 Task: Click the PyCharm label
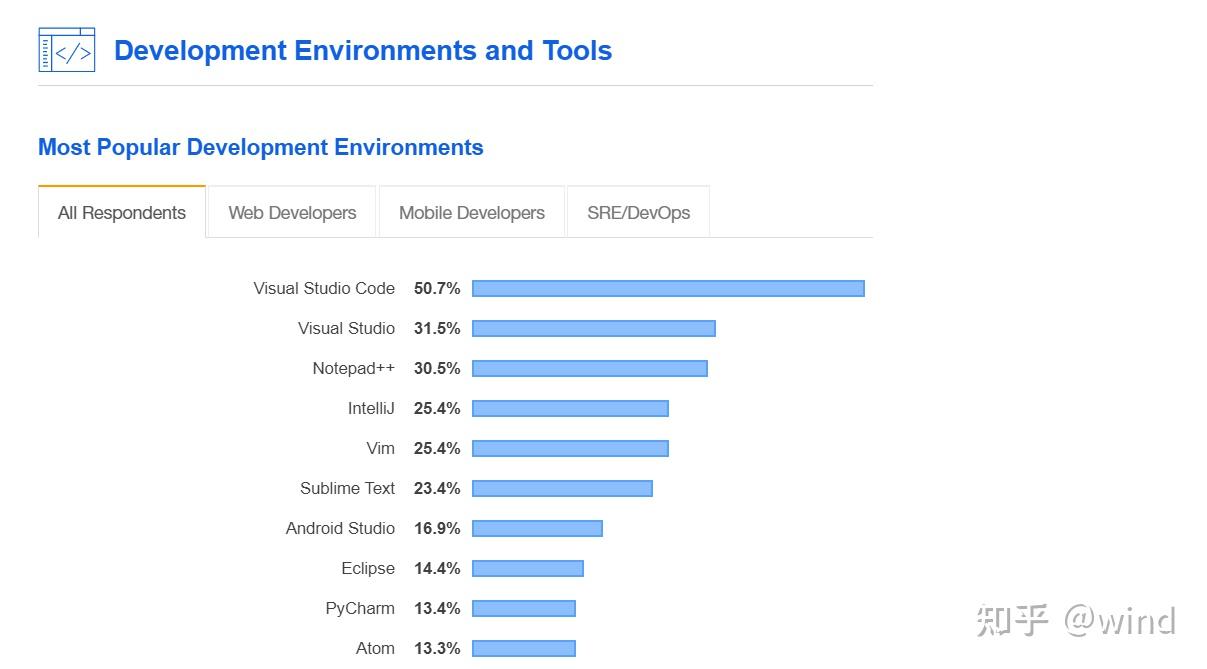(359, 608)
